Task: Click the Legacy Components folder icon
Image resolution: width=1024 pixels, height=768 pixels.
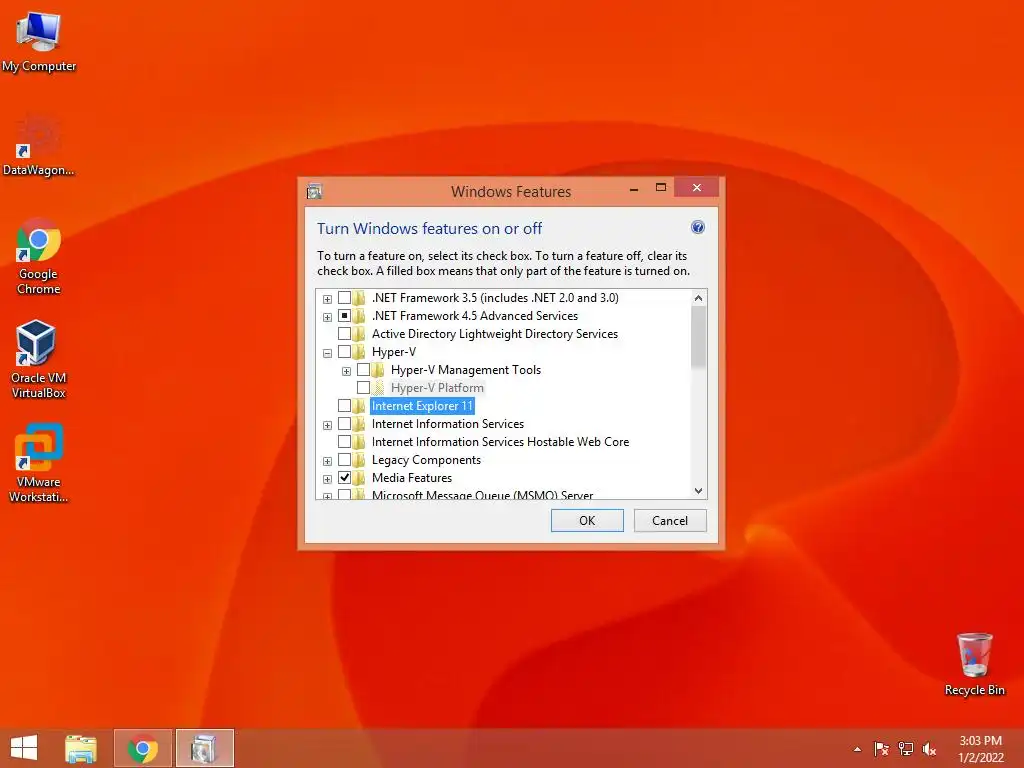Action: click(x=359, y=460)
